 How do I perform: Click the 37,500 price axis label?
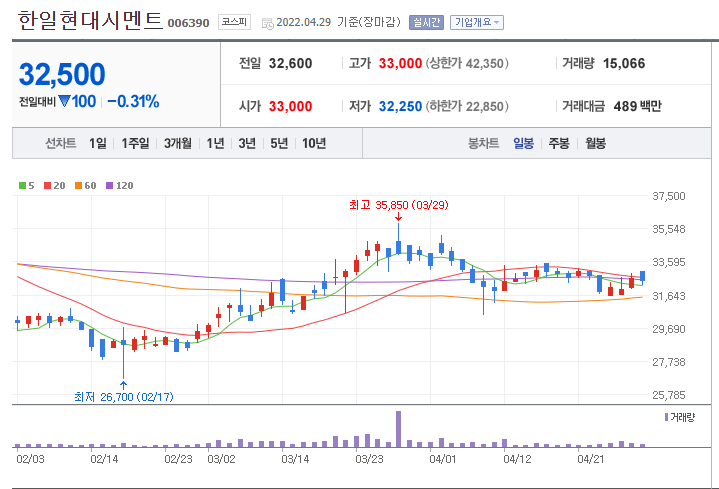click(669, 196)
